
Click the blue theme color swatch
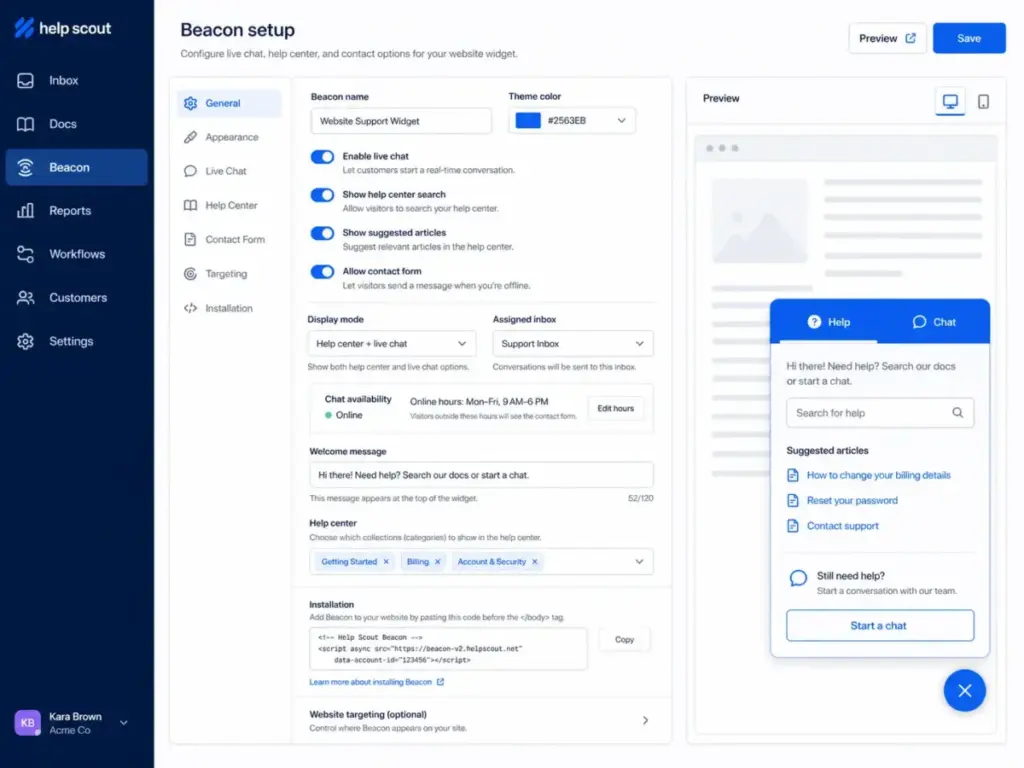pyautogui.click(x=528, y=120)
